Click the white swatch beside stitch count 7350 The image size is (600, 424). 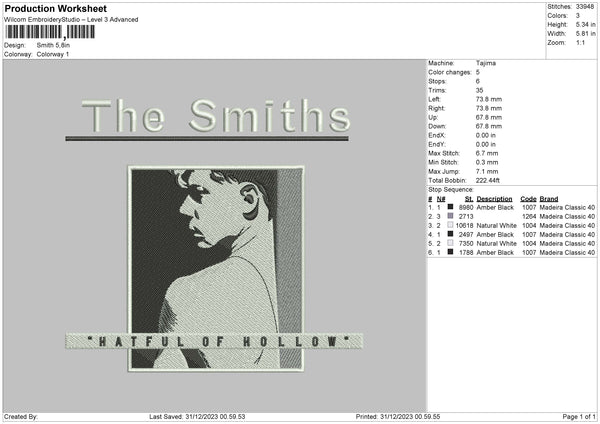[x=450, y=243]
